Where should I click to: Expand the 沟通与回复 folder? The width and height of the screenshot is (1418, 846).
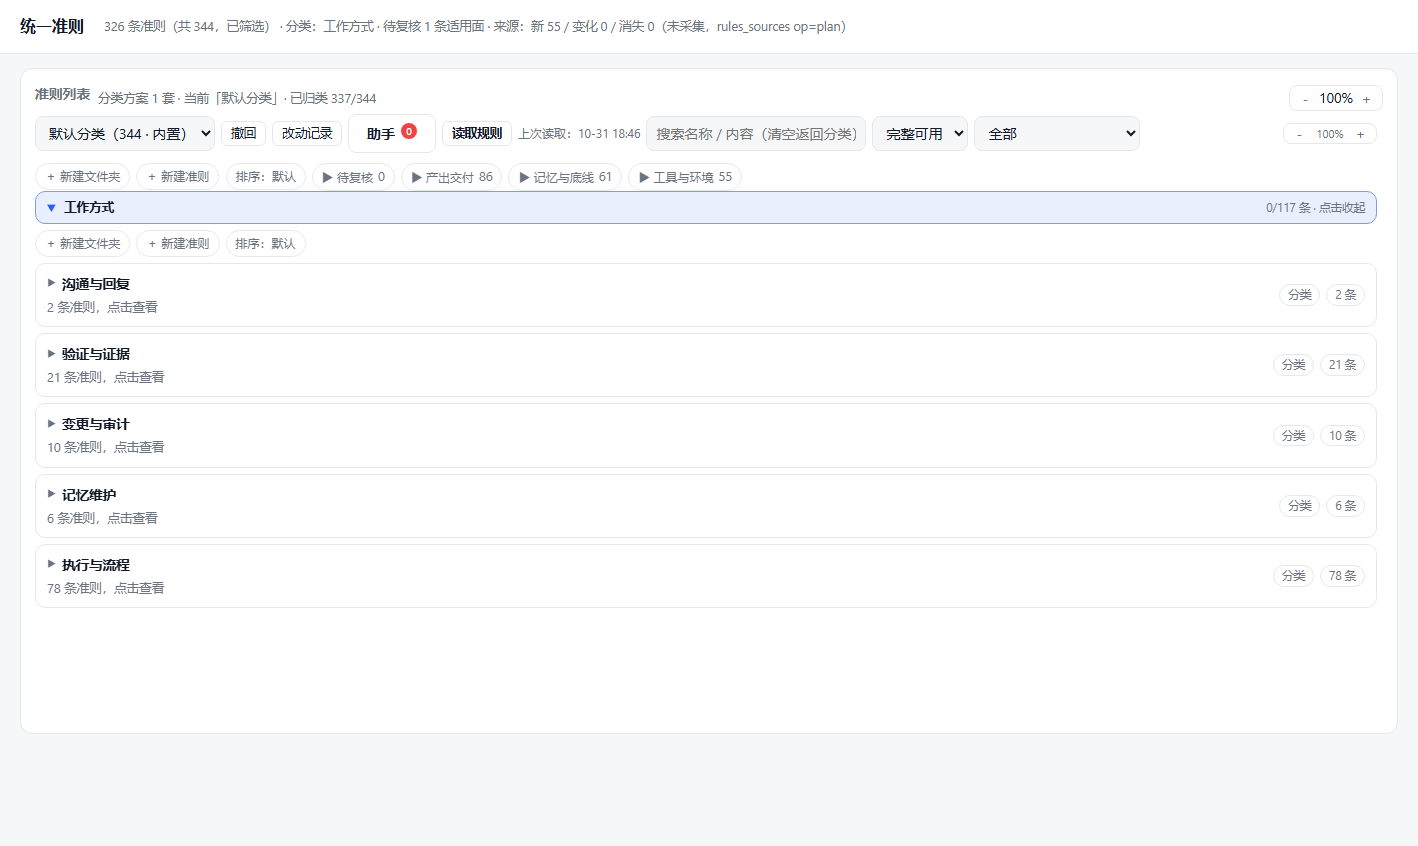[x=706, y=295]
